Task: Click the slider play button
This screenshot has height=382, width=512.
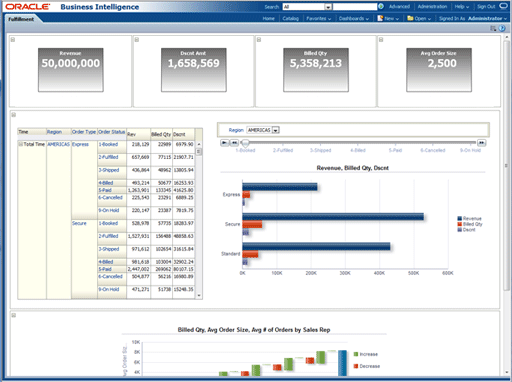Action: 225,143
